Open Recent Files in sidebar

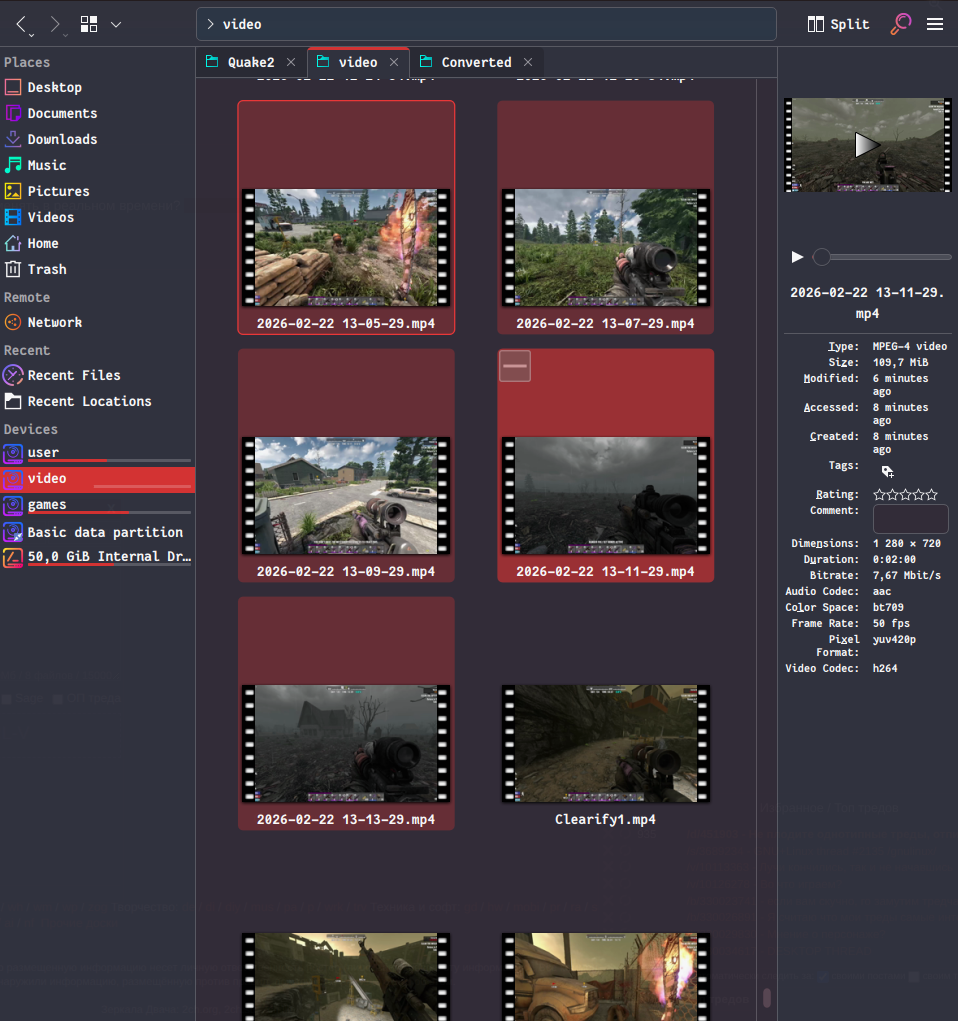coord(74,375)
